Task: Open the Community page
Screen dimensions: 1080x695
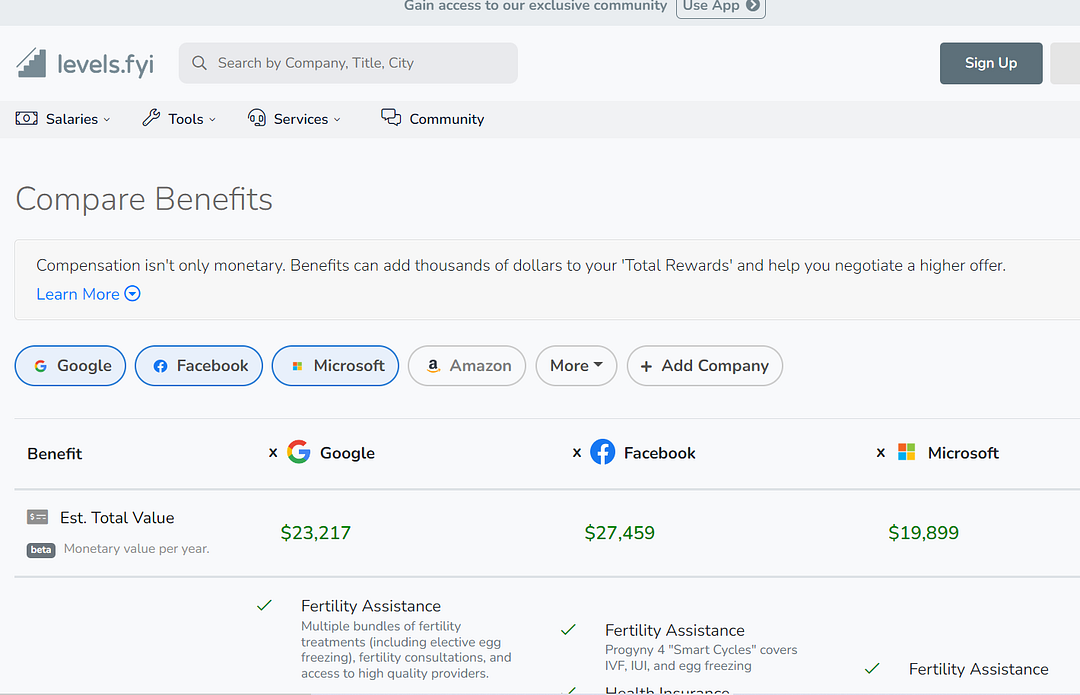Action: [x=433, y=118]
